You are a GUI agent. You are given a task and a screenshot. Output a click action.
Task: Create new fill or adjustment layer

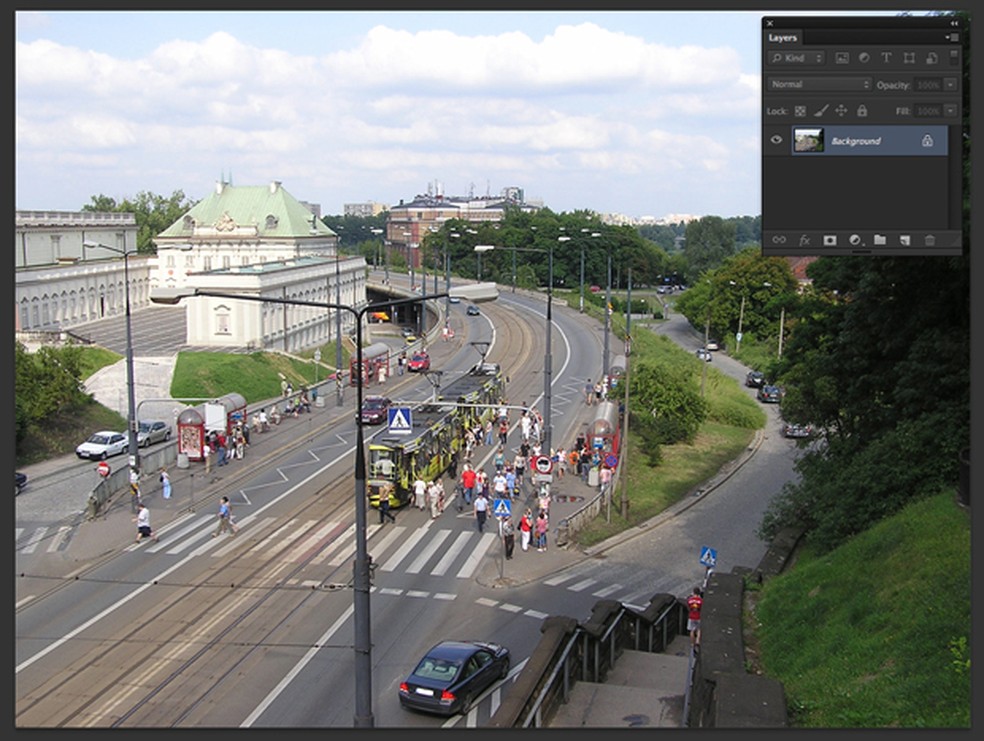[x=855, y=240]
